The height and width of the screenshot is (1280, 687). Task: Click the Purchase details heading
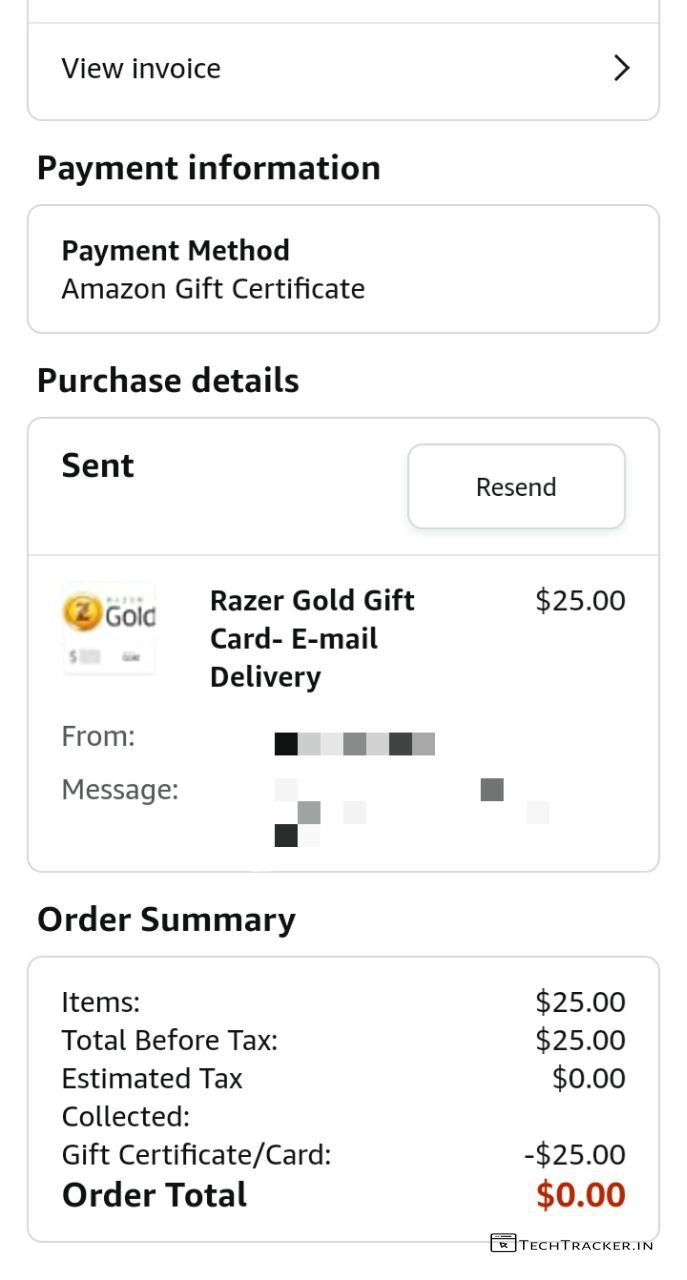168,381
